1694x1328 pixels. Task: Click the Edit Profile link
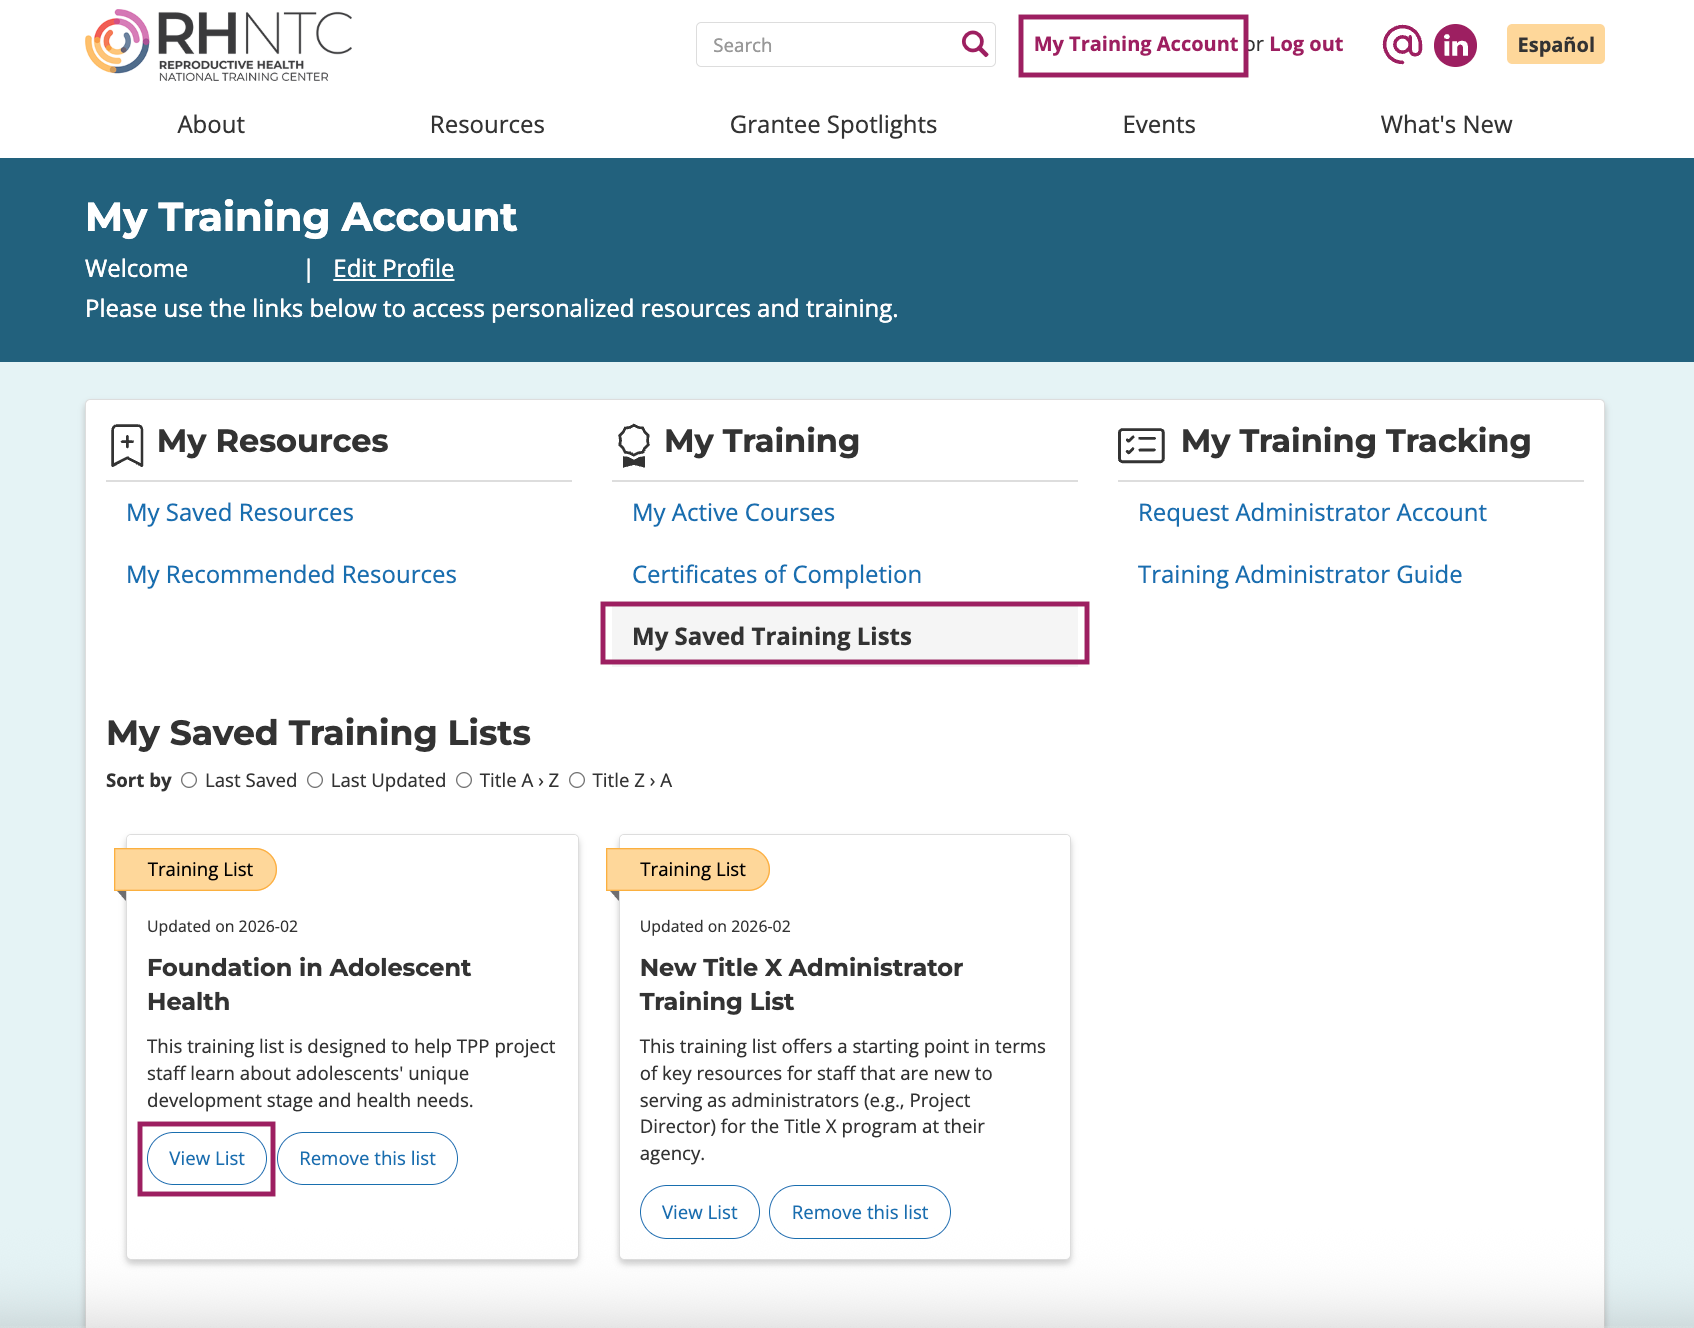(393, 268)
